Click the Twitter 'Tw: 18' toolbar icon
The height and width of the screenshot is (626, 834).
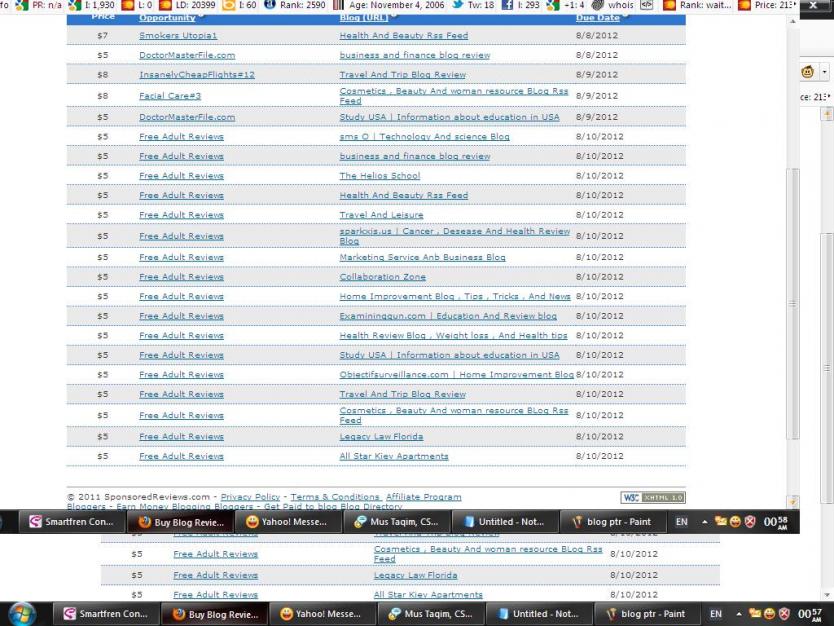click(x=457, y=5)
